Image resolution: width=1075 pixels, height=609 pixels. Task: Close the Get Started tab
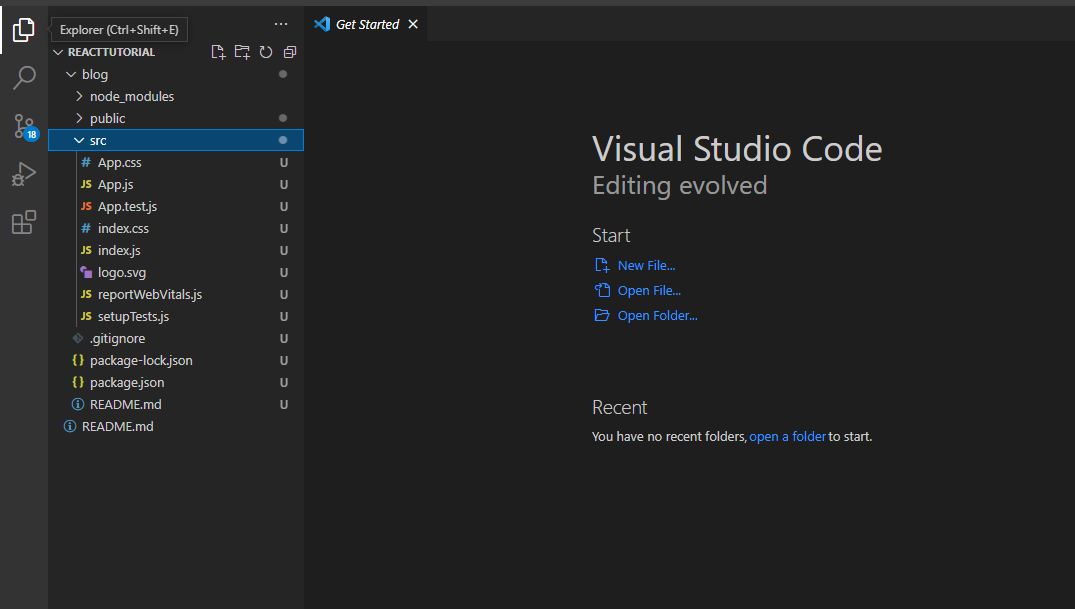coord(413,24)
